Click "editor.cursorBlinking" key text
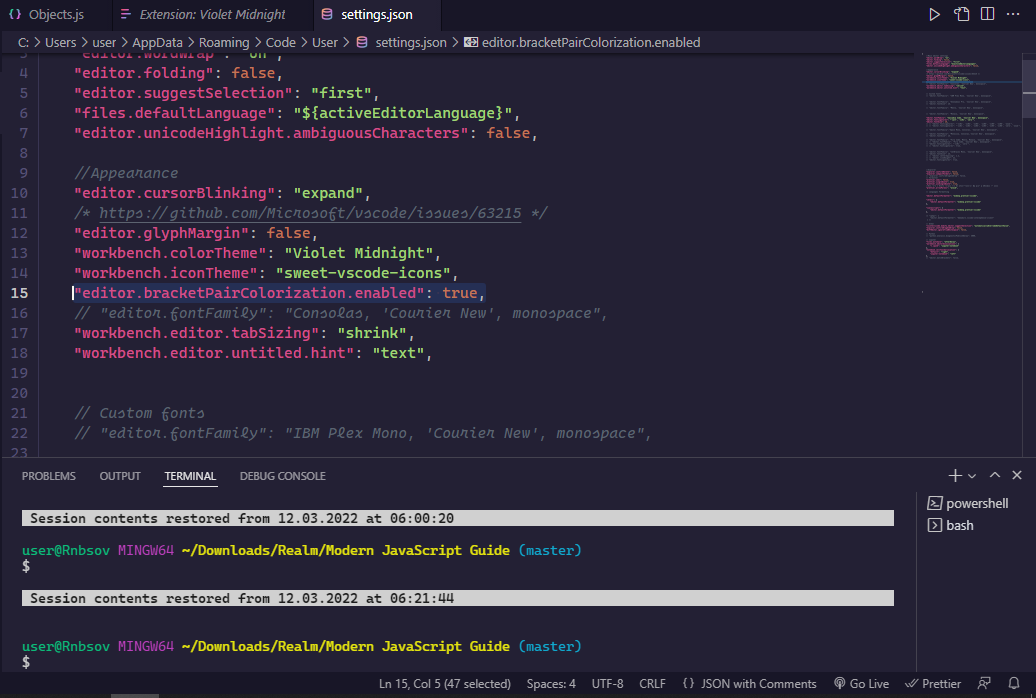Viewport: 1036px width, 698px height. [174, 193]
